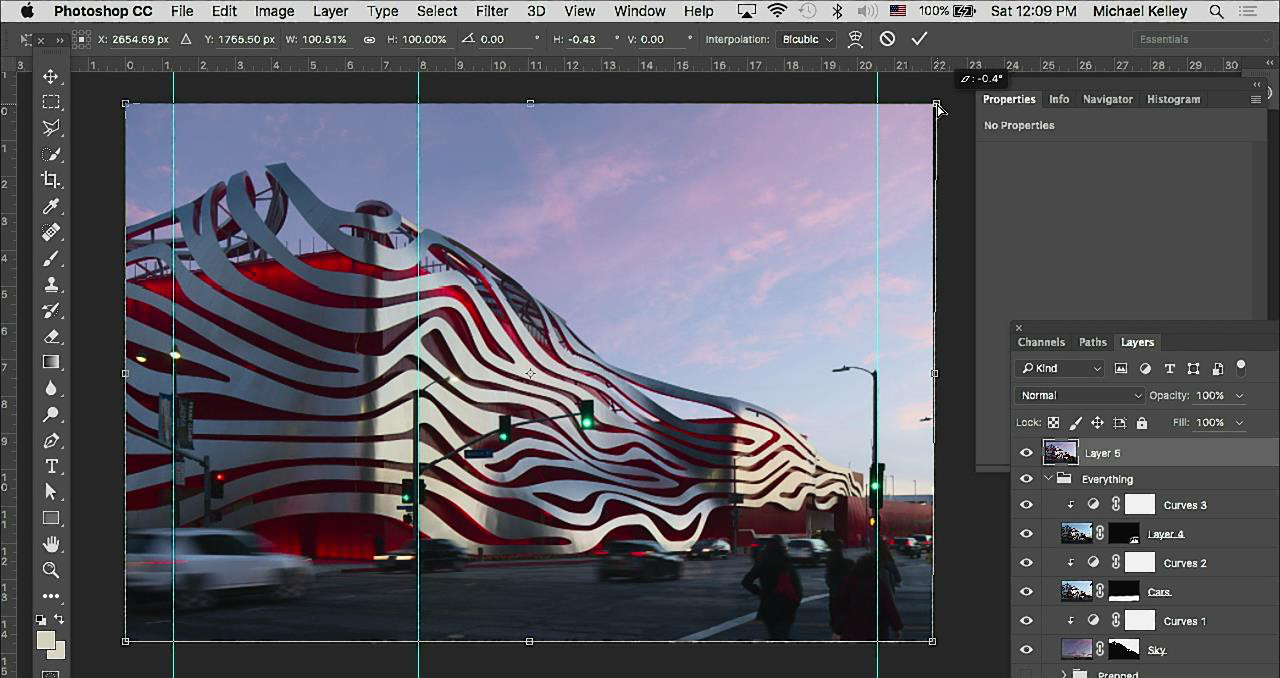Select the Quick Selection tool
The image size is (1280, 678).
51,155
